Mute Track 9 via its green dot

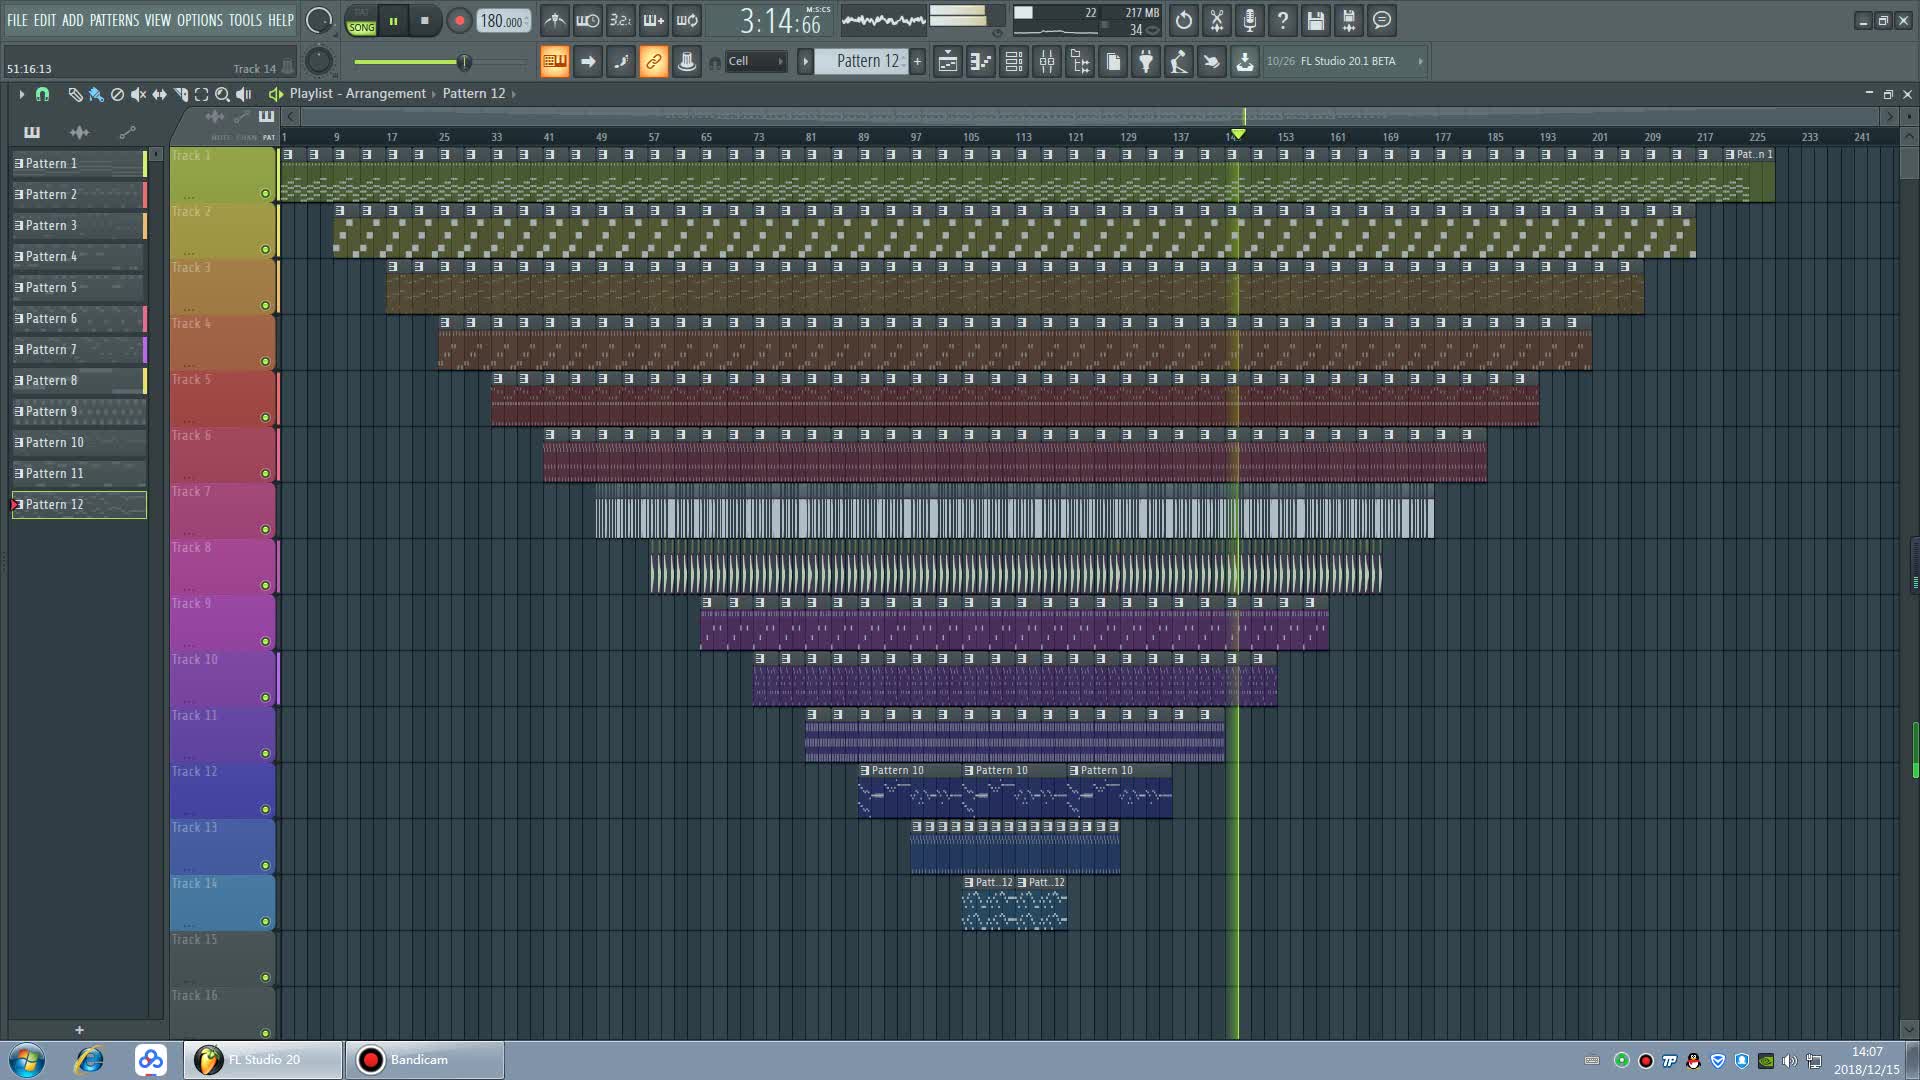click(x=265, y=642)
